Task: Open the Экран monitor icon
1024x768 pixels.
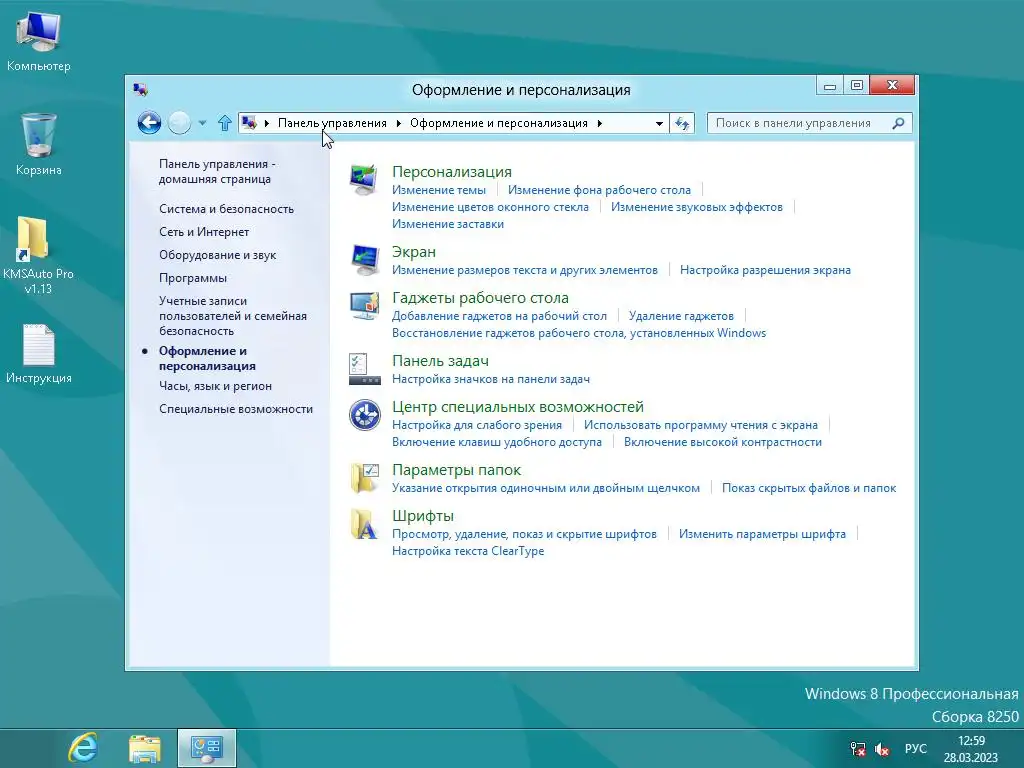Action: coord(364,261)
